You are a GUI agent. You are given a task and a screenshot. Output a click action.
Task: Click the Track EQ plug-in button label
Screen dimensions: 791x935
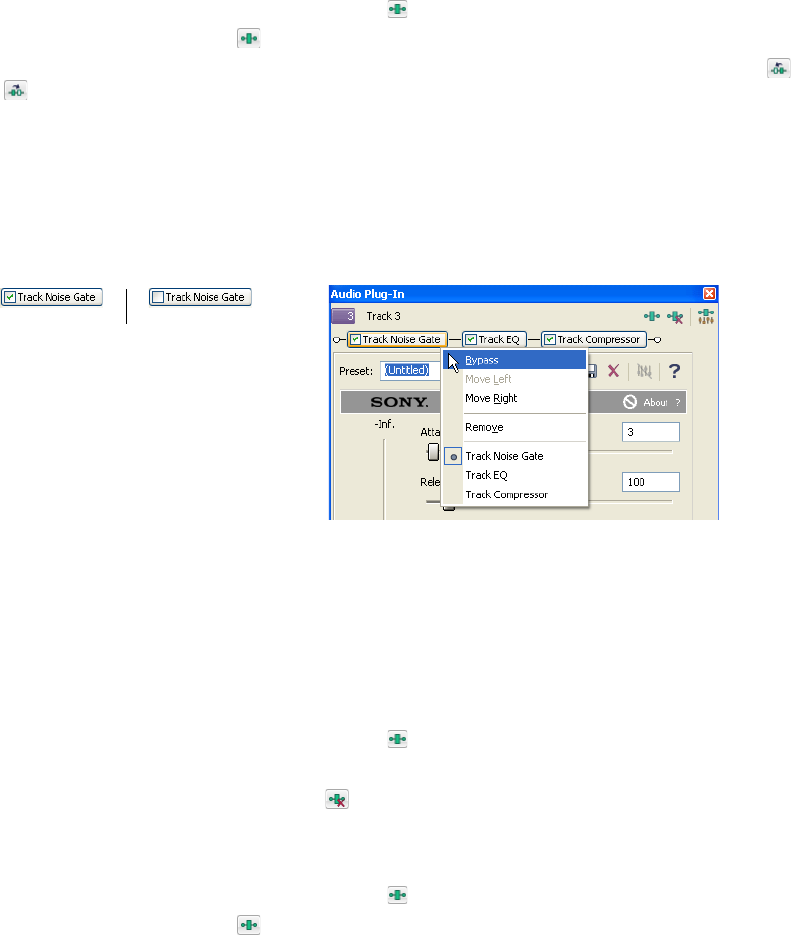(499, 339)
